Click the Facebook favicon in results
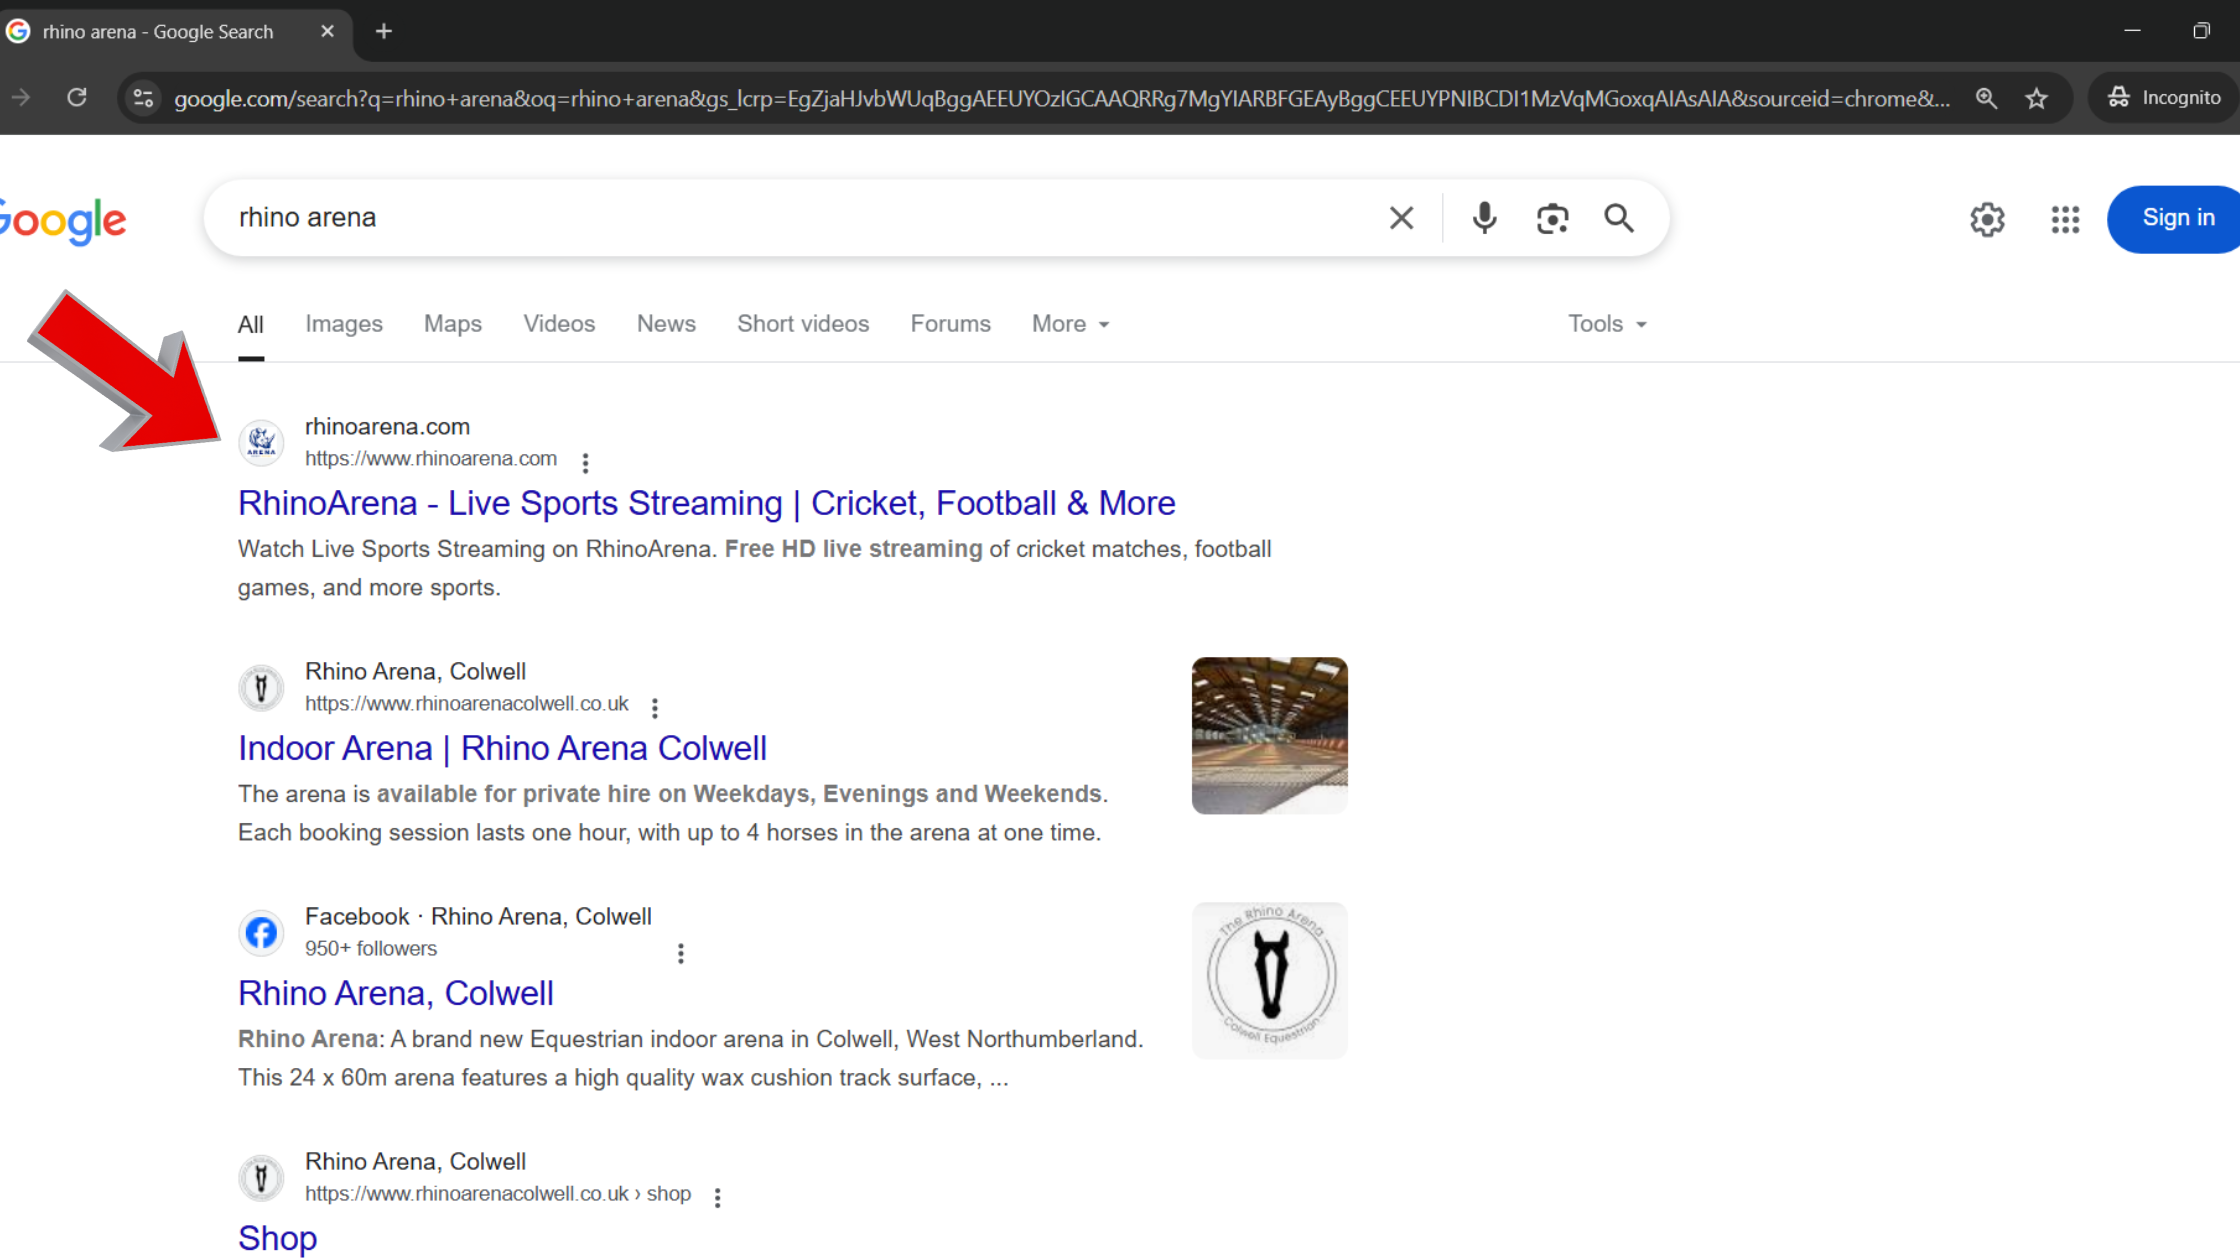Screen dimensions: 2240x1260 pyautogui.click(x=261, y=932)
